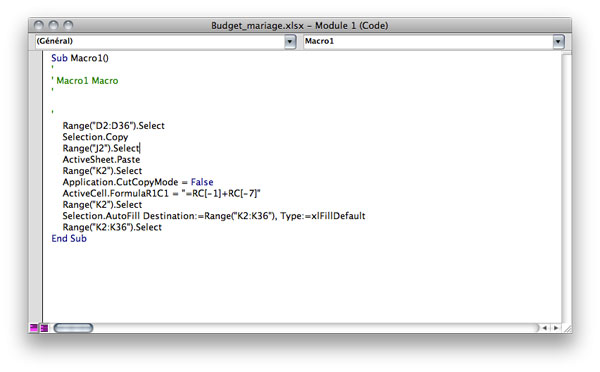Open the Macro1 procedure dropdown arrow
This screenshot has height=372, width=600.
(559, 41)
